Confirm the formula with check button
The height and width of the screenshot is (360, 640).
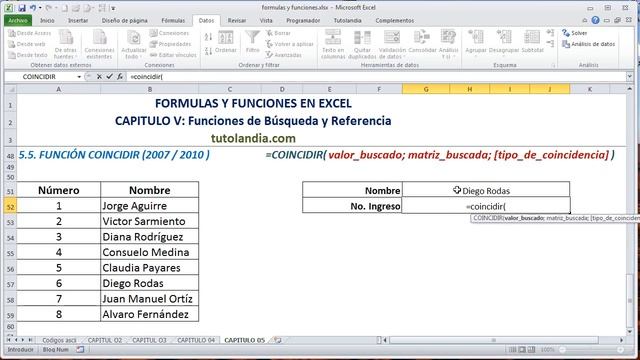point(109,77)
